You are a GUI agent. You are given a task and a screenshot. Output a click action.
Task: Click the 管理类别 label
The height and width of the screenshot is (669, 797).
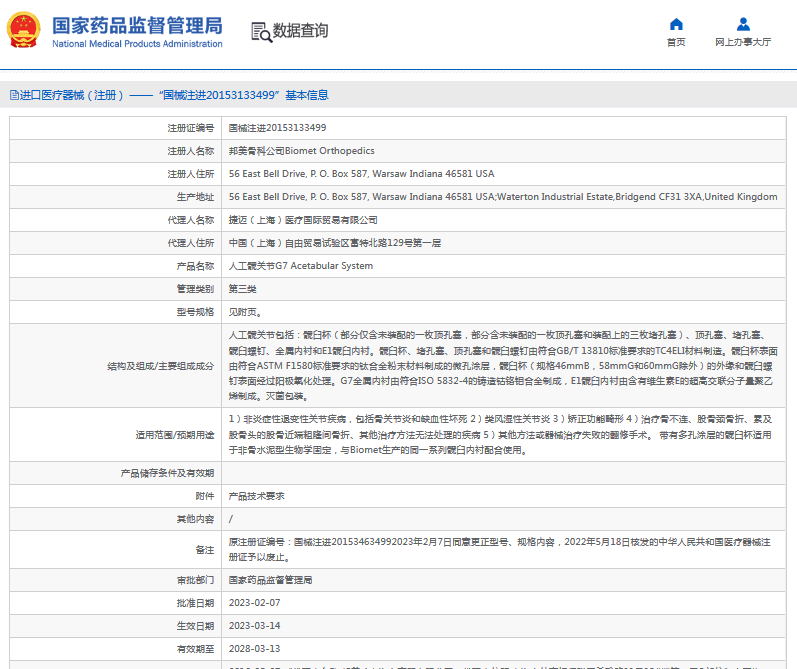click(196, 289)
